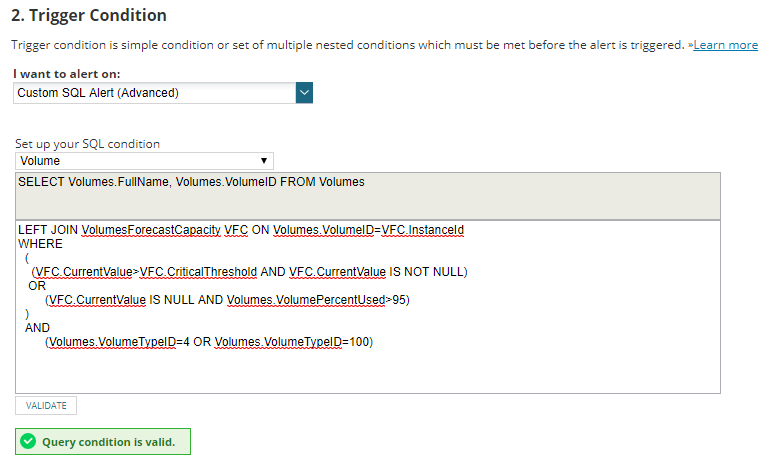Click the Volume dropdown's small black arrow
The image size is (775, 460).
263,161
